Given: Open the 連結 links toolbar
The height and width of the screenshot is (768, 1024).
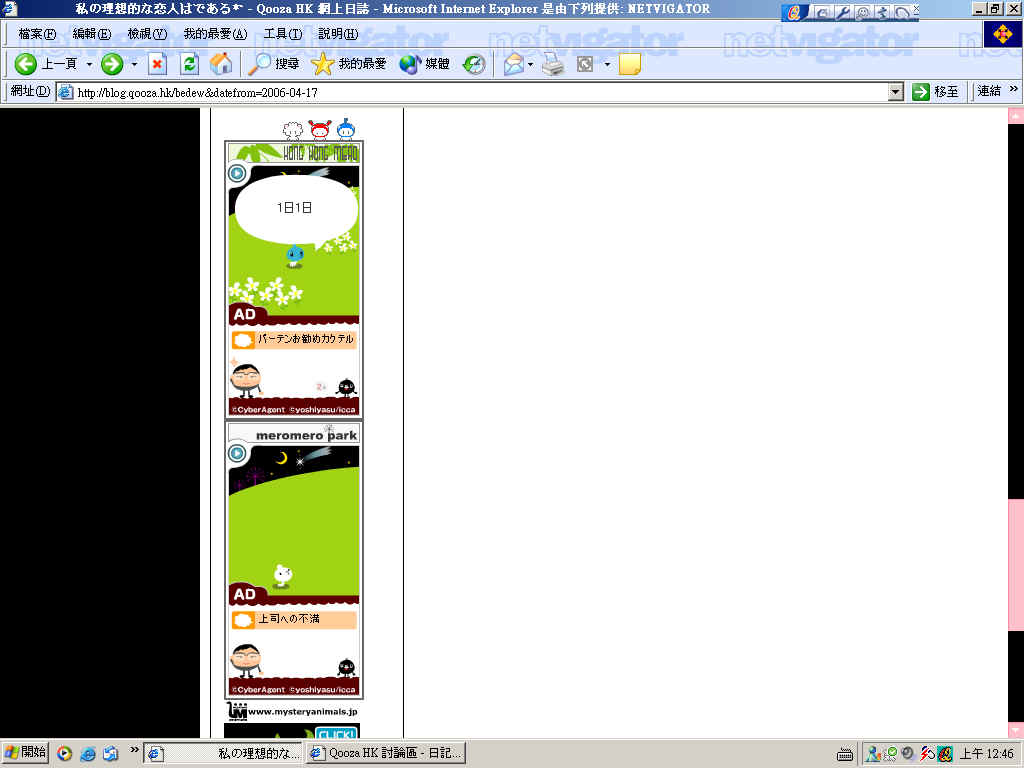Looking at the screenshot, I should coord(989,91).
